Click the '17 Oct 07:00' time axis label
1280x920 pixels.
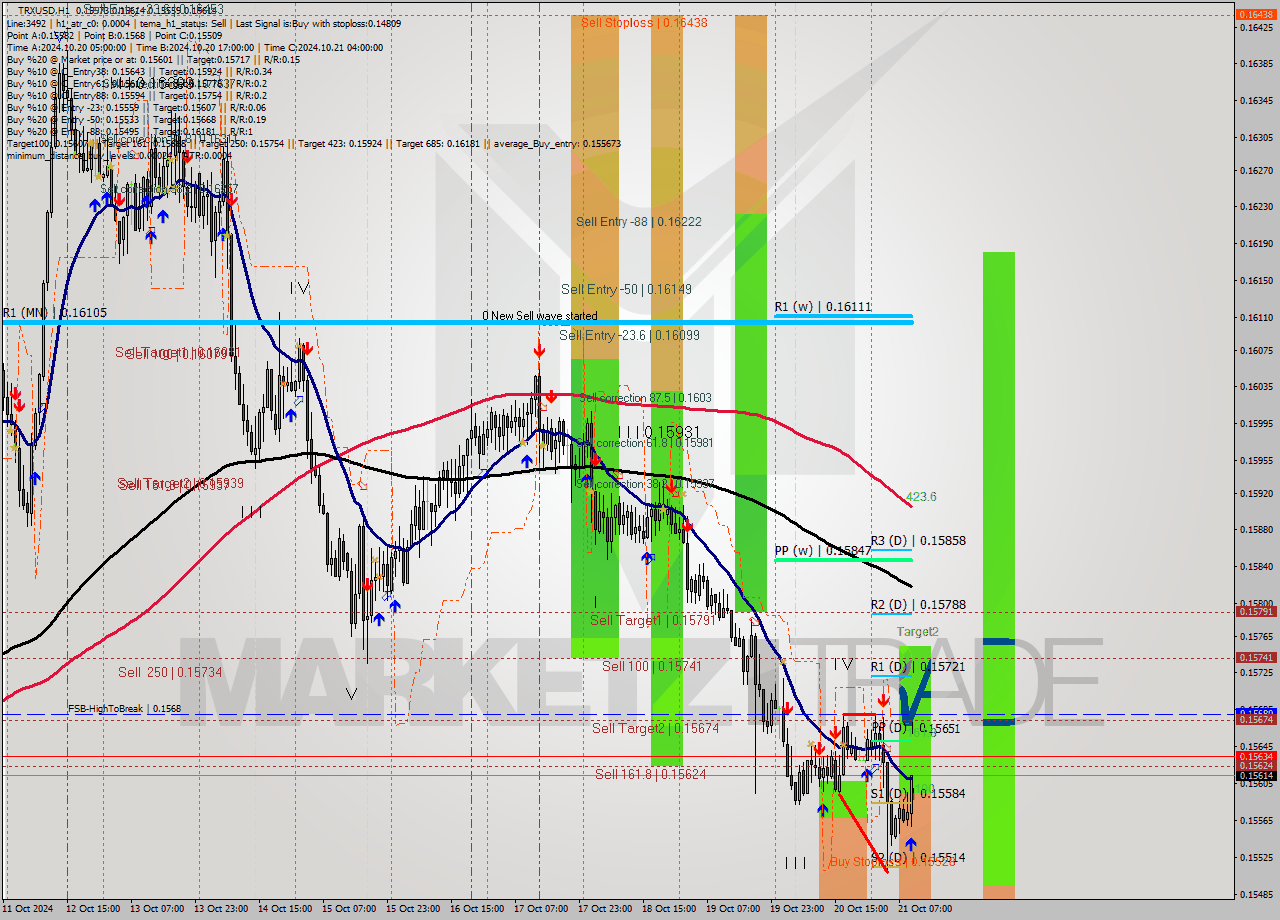pos(540,909)
